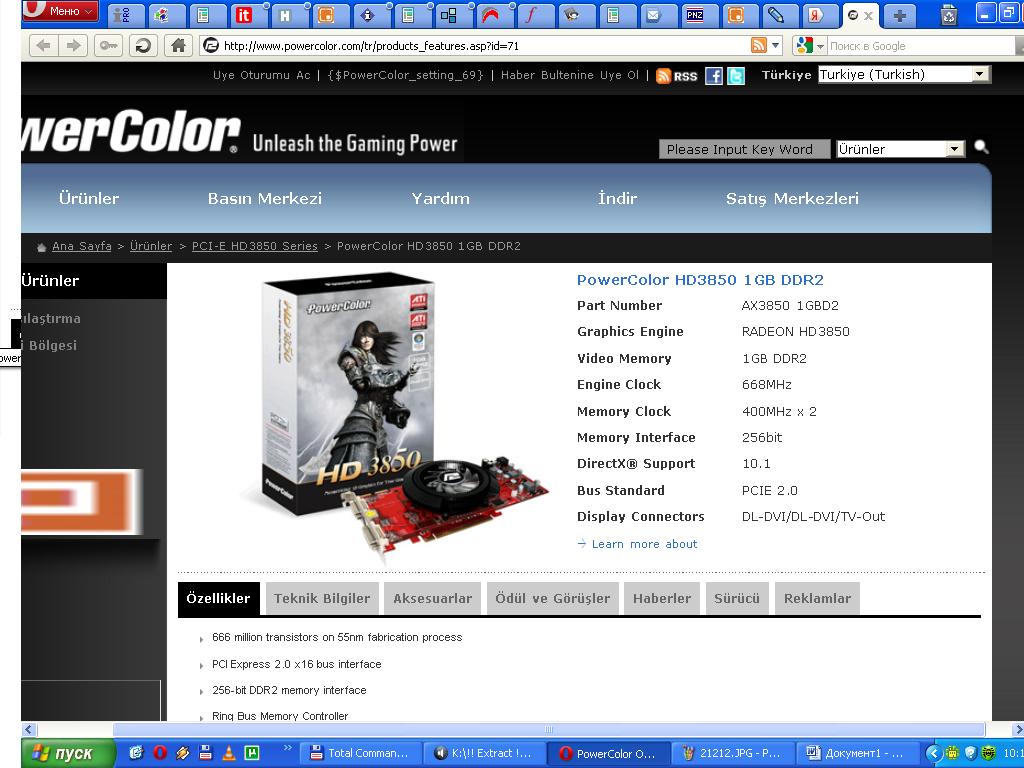Launch Internet Explorer quick launch icon
This screenshot has height=768, width=1024.
tap(136, 753)
